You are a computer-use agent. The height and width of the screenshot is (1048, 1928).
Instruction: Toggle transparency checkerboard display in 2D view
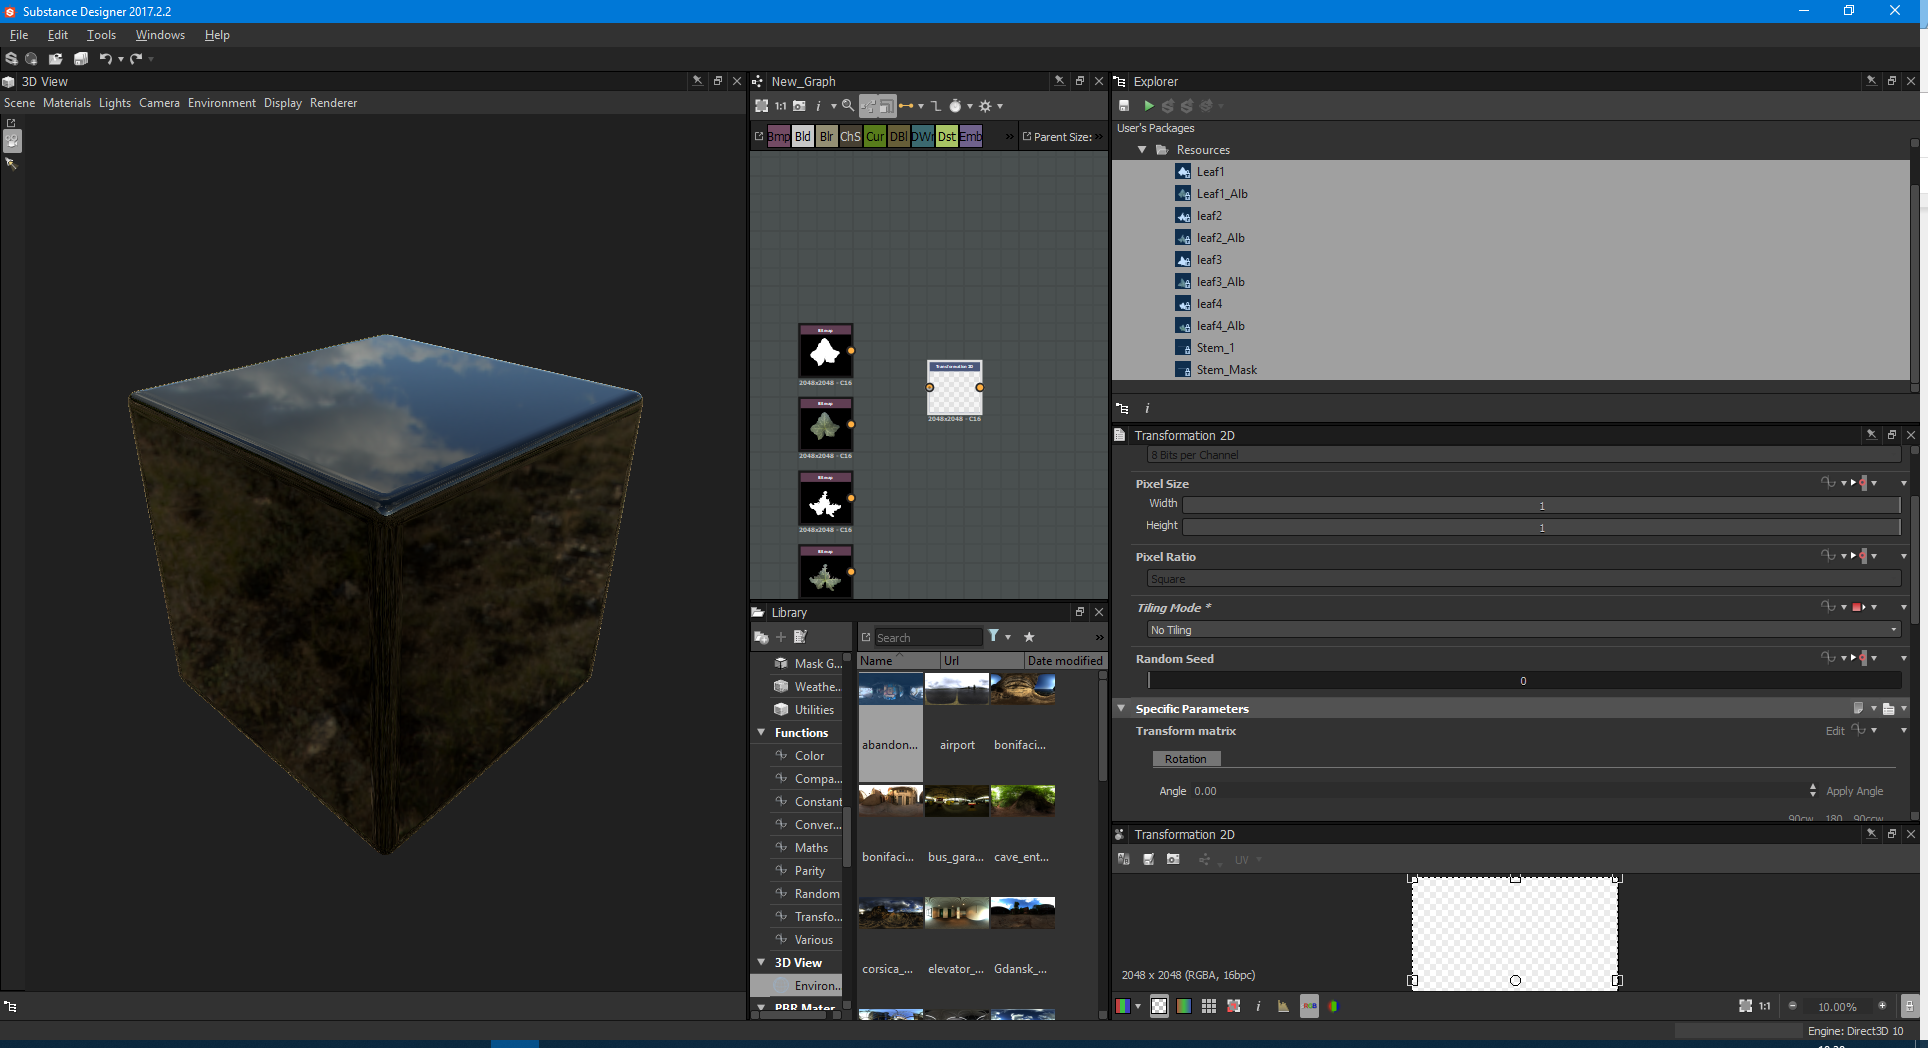click(1159, 1006)
